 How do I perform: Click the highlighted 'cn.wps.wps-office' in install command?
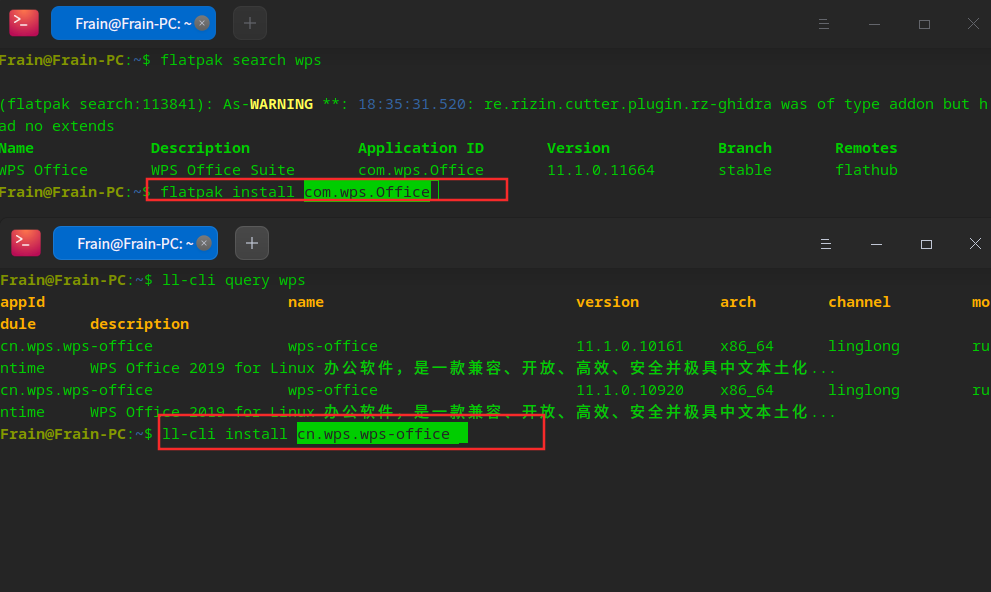pyautogui.click(x=374, y=433)
